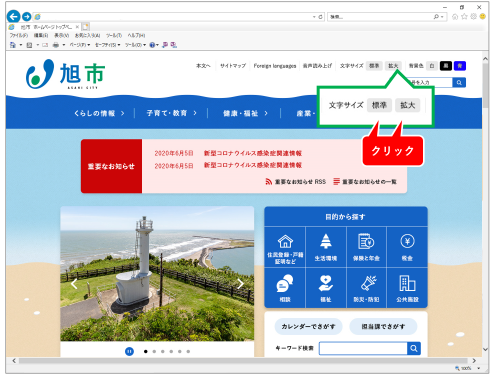The width and height of the screenshot is (500, 375).
Task: Set text size with header 標準 button
Action: pyautogui.click(x=374, y=66)
